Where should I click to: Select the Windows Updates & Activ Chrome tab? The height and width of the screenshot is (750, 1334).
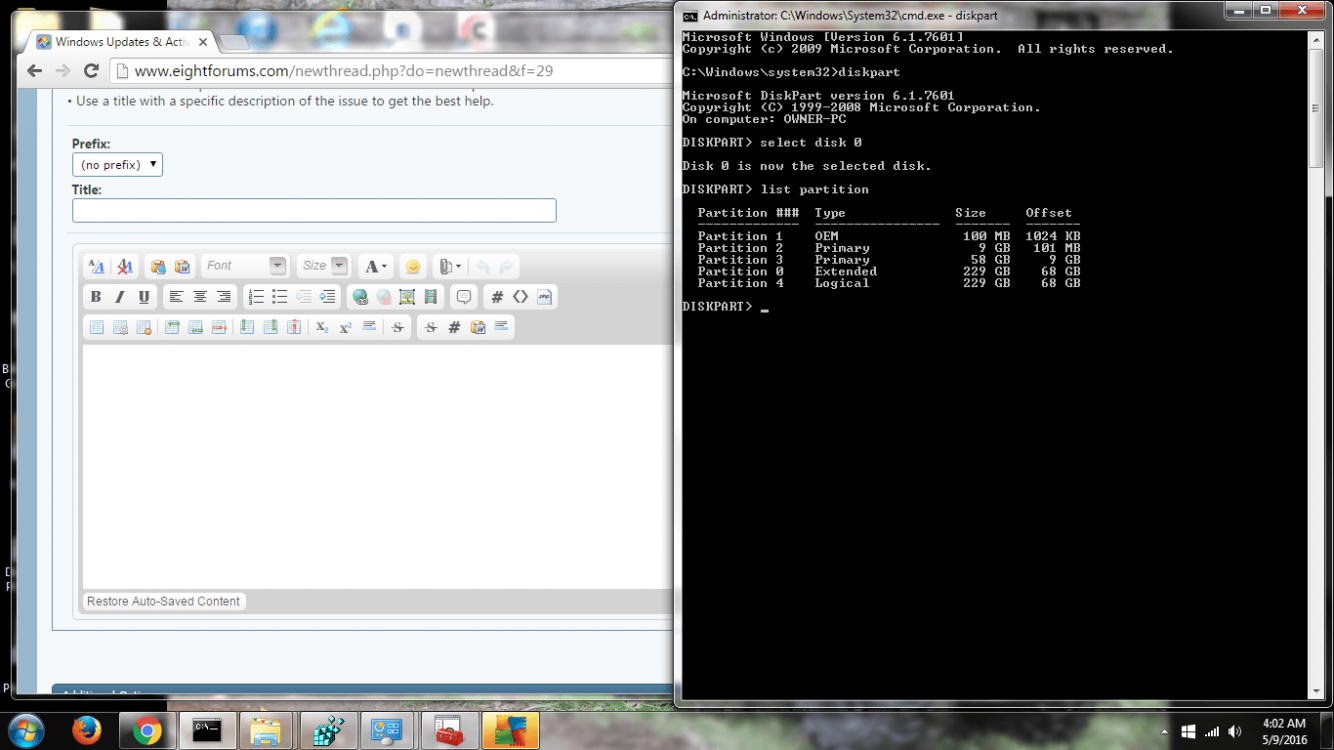click(x=121, y=42)
